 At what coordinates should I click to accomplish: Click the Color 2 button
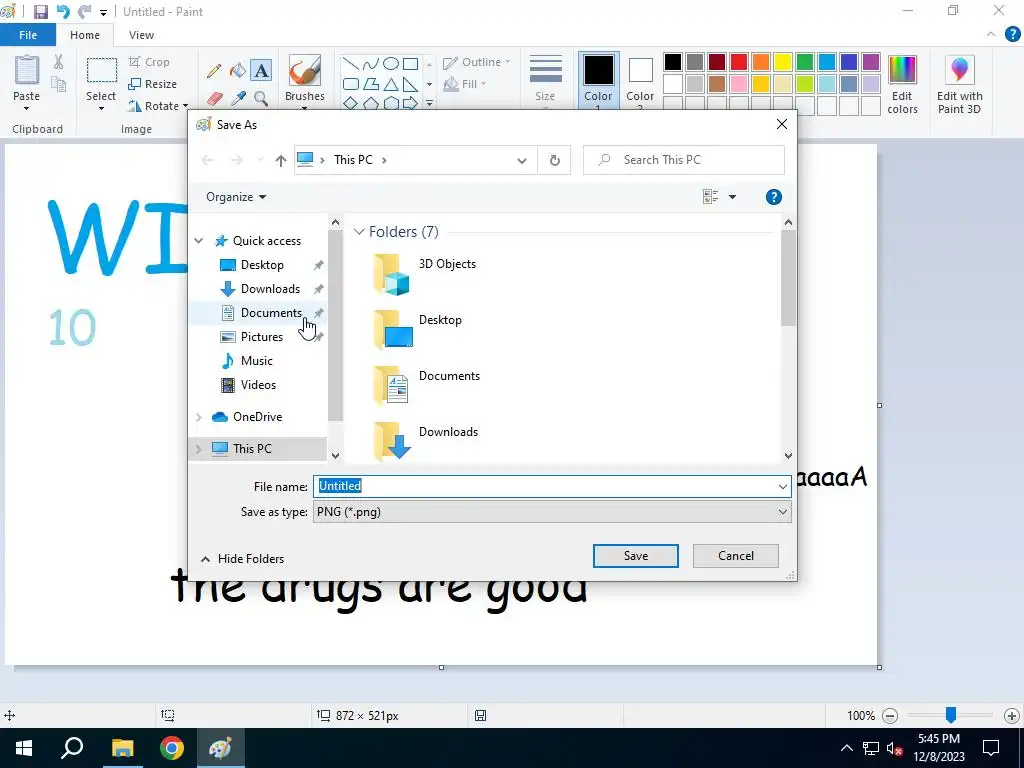click(x=640, y=79)
